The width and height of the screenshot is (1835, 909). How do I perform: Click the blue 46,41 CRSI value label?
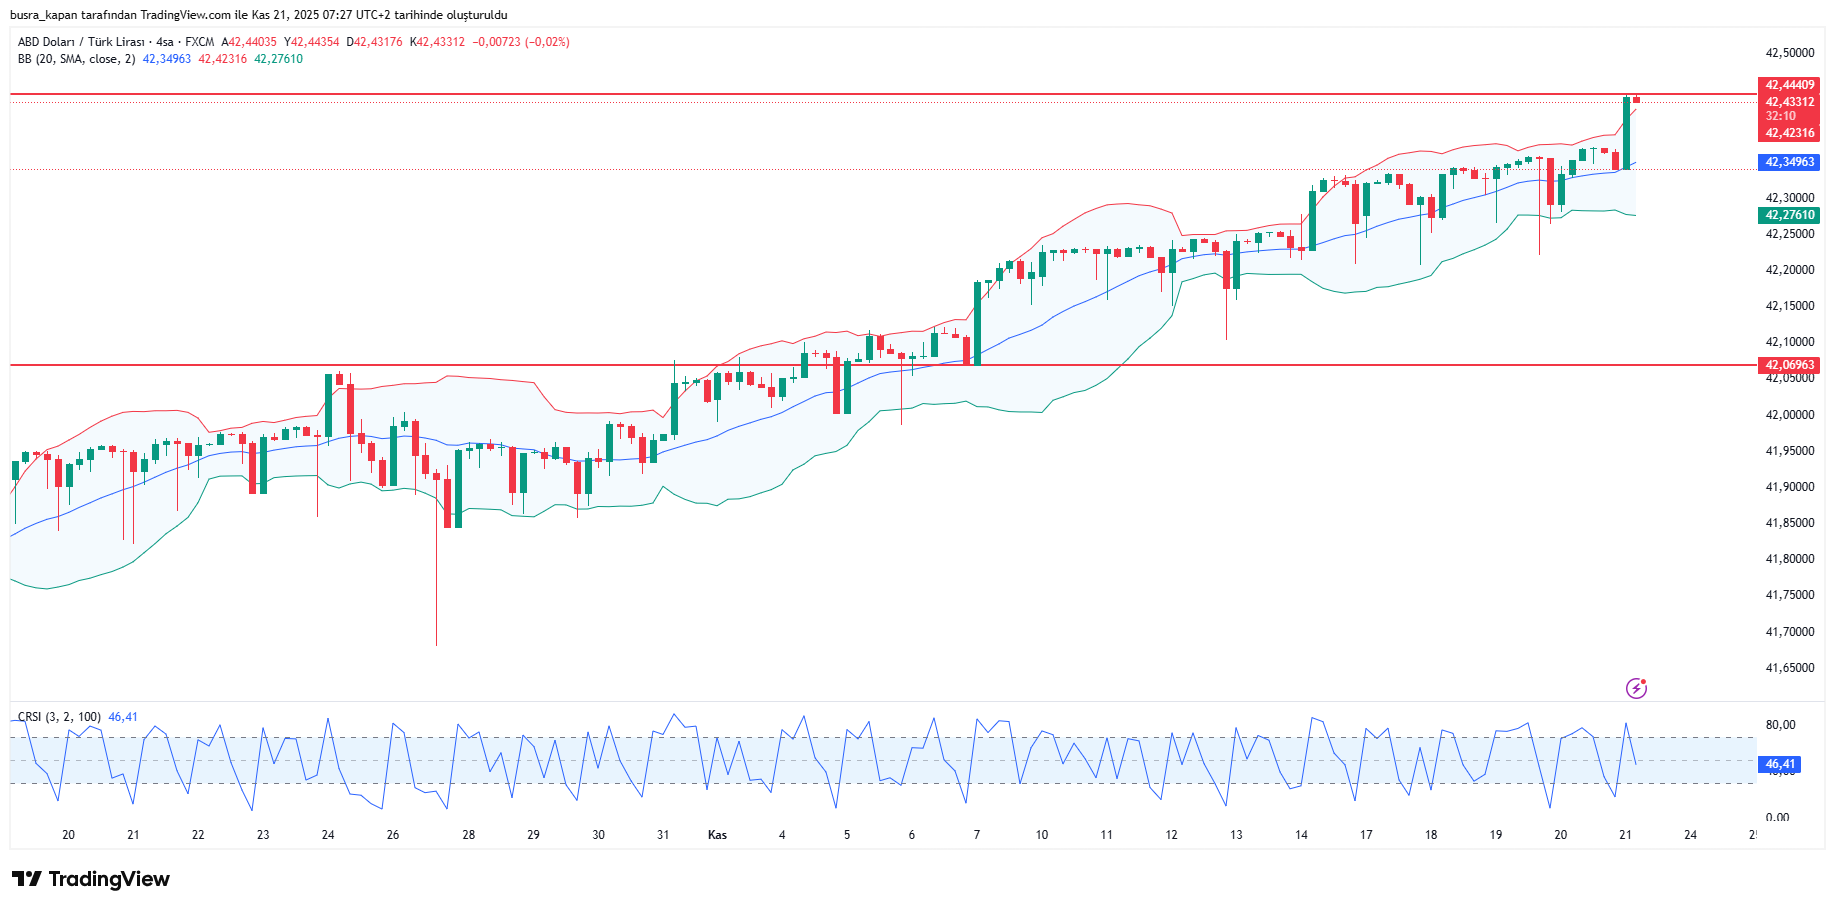pyautogui.click(x=1779, y=764)
